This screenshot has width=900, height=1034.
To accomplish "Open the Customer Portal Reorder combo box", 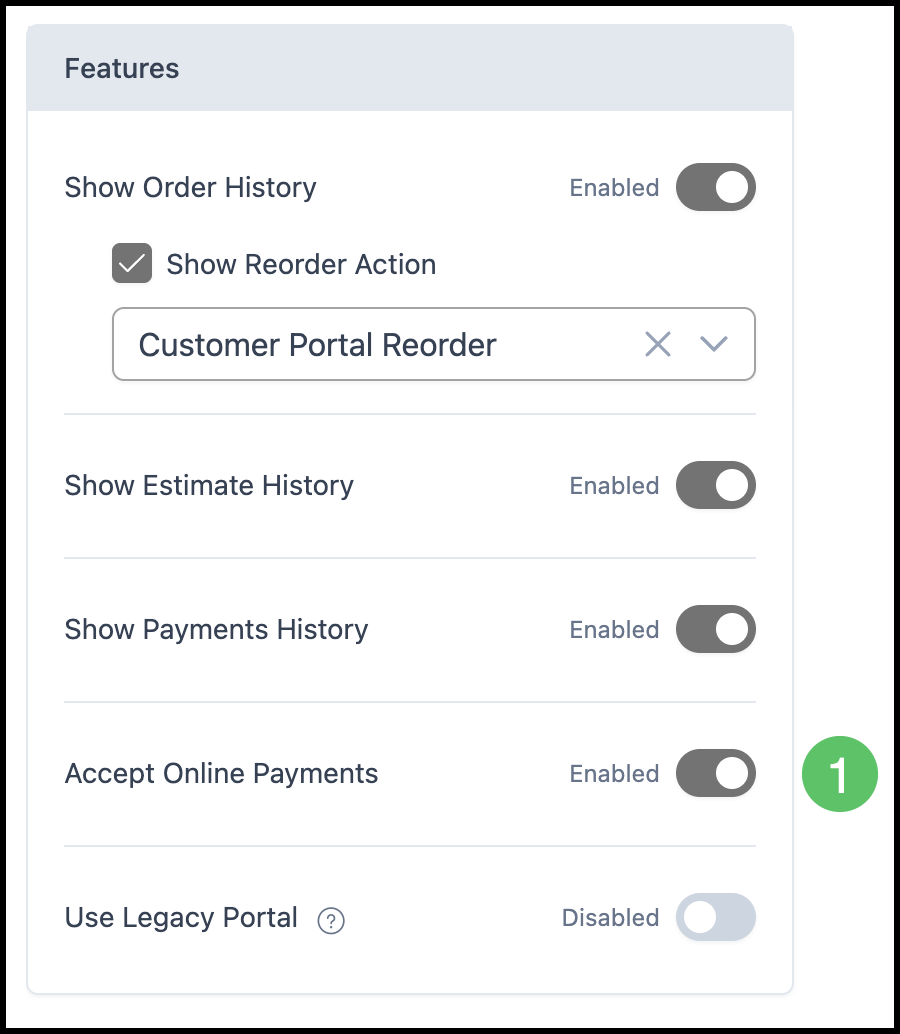I will coord(434,344).
